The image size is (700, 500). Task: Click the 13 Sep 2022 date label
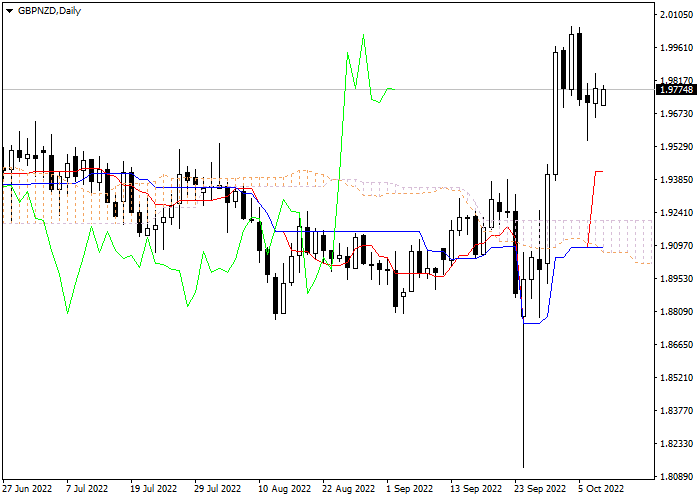click(x=476, y=489)
